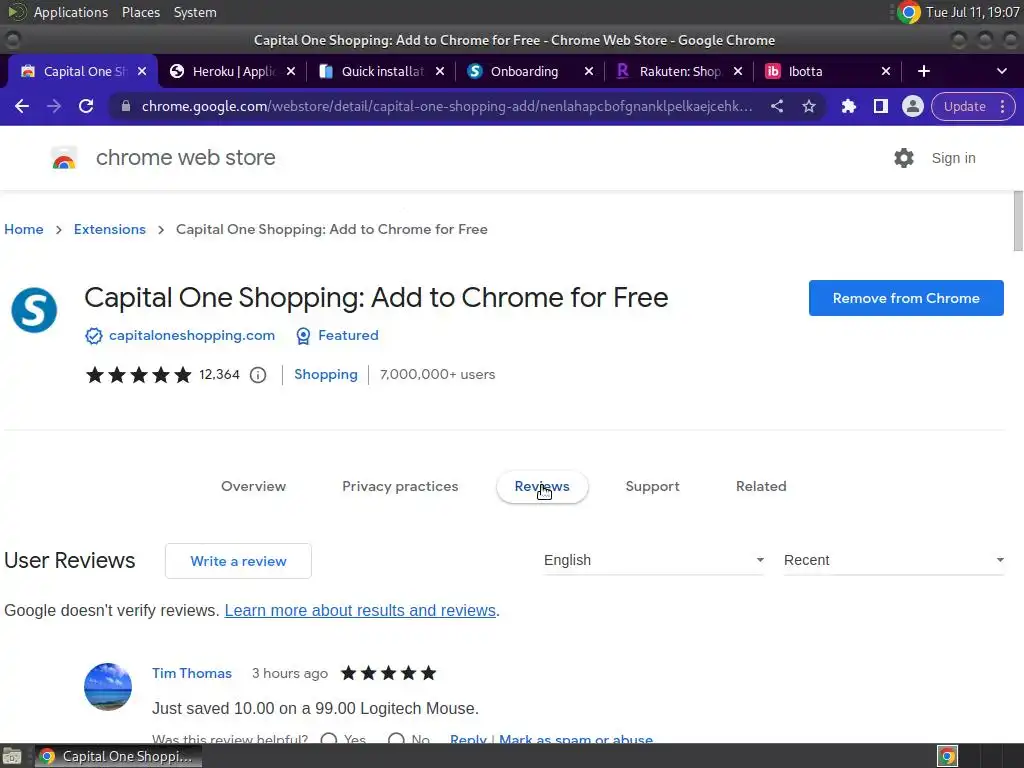Open the Chrome profile avatar

912,106
